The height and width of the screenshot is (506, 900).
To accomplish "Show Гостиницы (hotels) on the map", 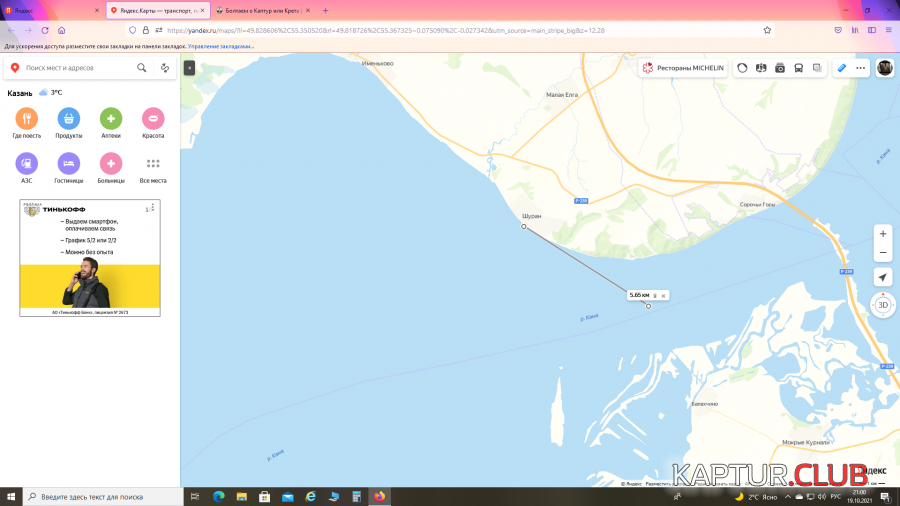I will 69,164.
